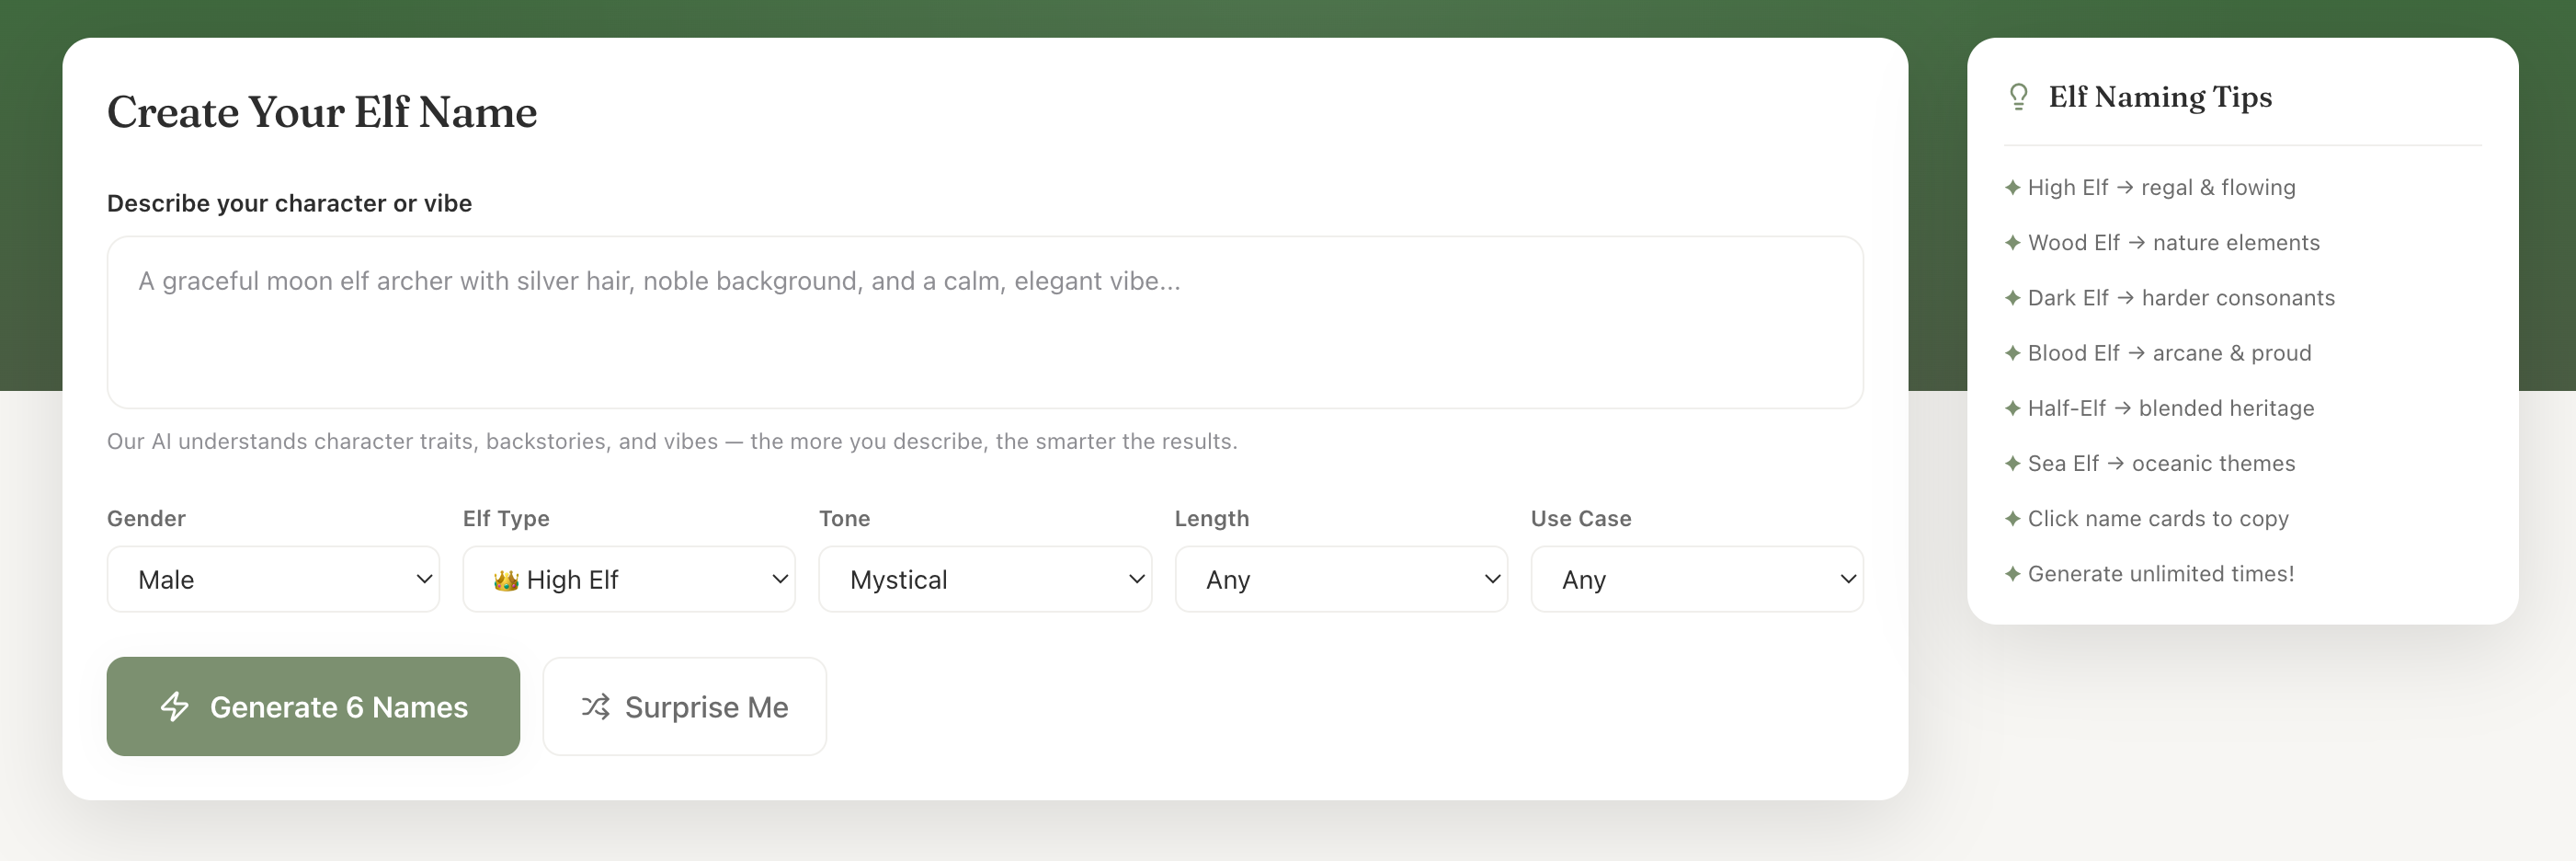Click the lightbulb icon beside Elf Naming Tips
2576x861 pixels.
(2019, 96)
